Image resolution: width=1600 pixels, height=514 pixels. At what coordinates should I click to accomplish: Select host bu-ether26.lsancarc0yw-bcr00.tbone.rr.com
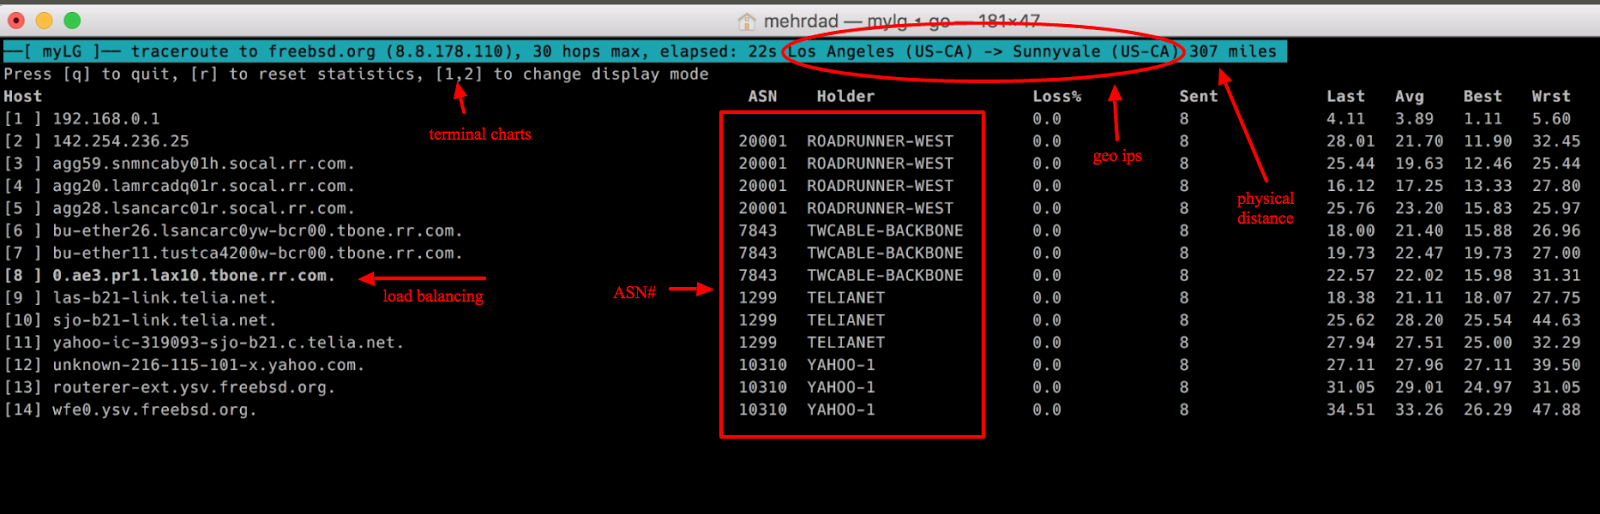257,231
